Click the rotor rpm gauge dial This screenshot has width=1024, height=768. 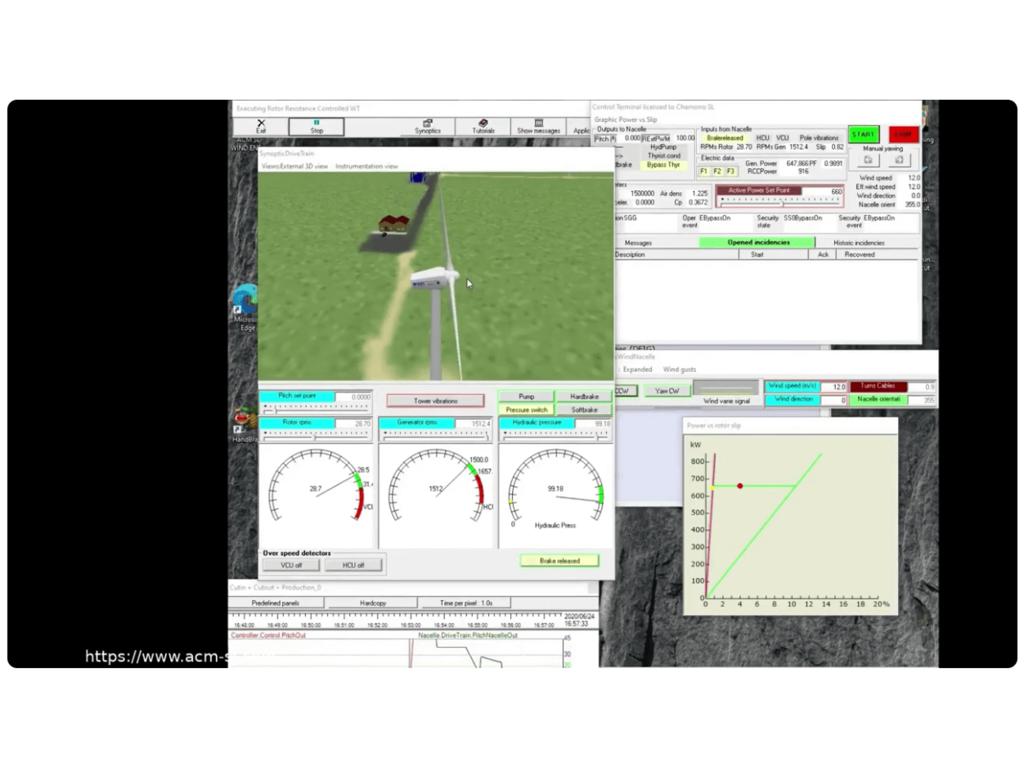pos(316,495)
